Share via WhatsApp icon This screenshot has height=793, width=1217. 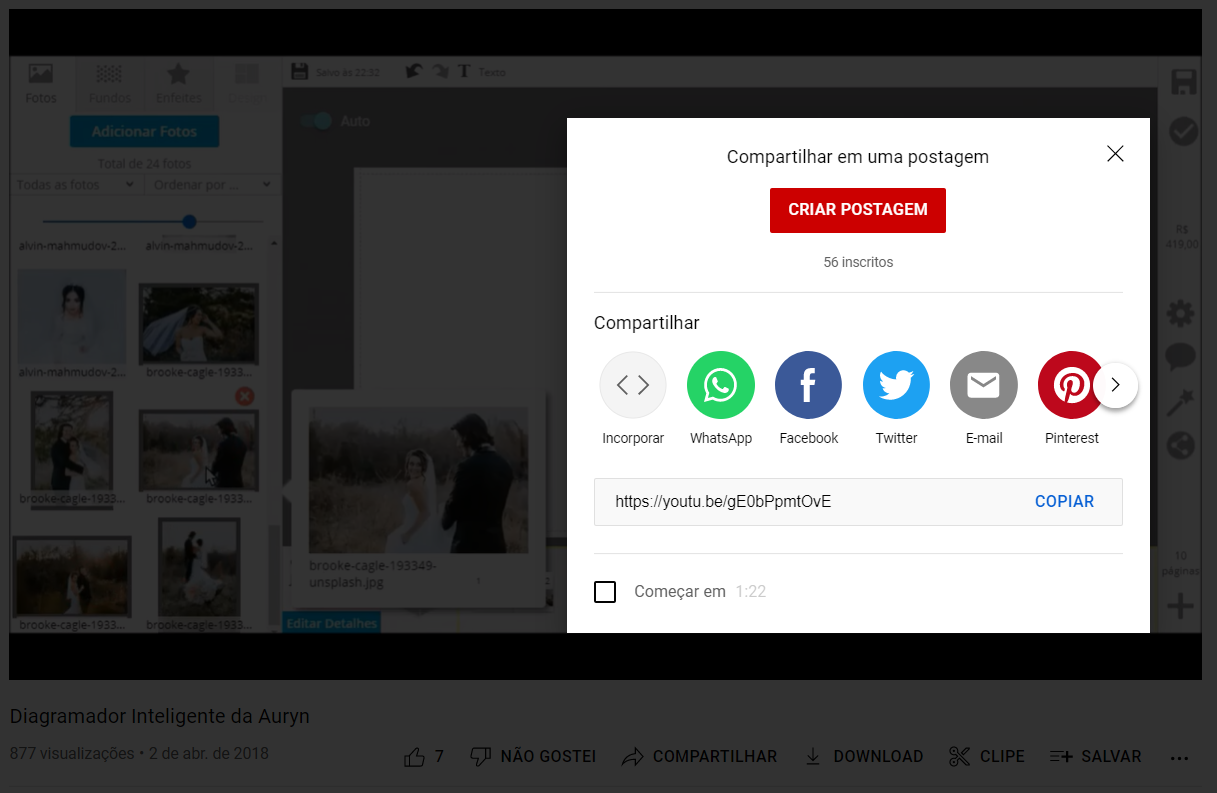click(x=721, y=385)
